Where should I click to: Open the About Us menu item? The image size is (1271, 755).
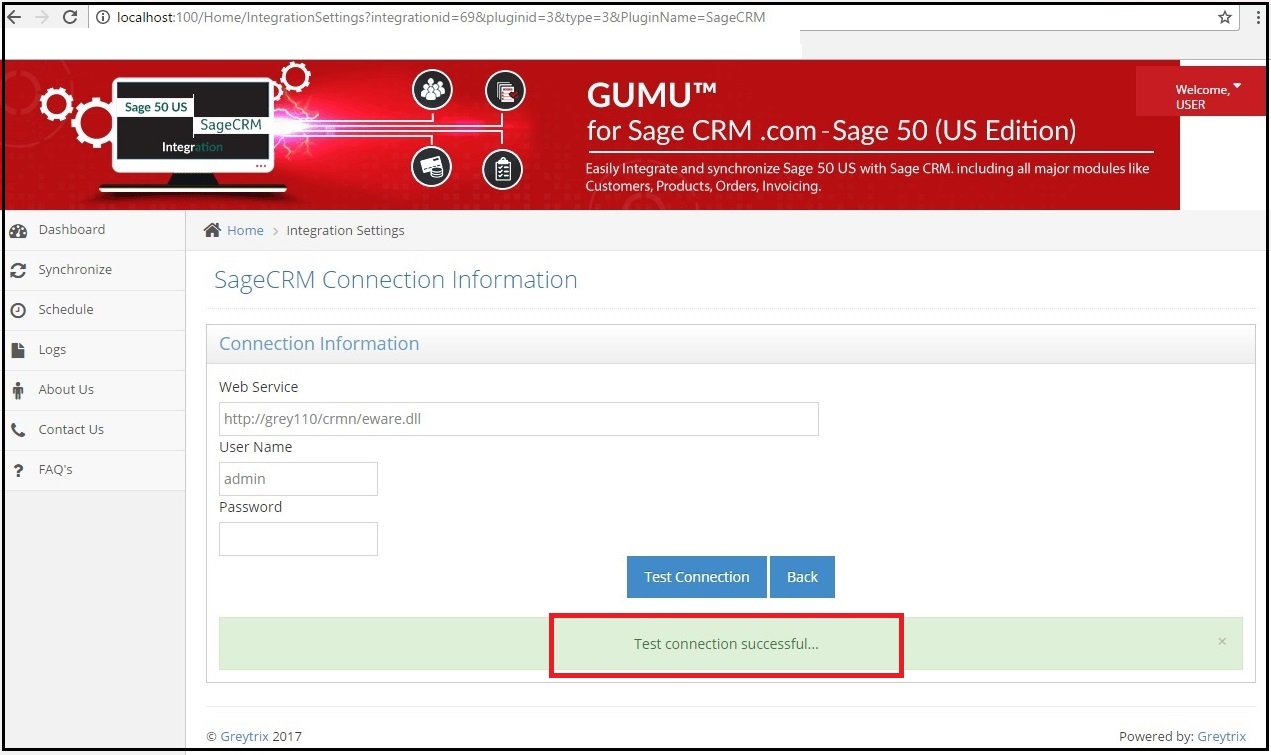click(94, 390)
